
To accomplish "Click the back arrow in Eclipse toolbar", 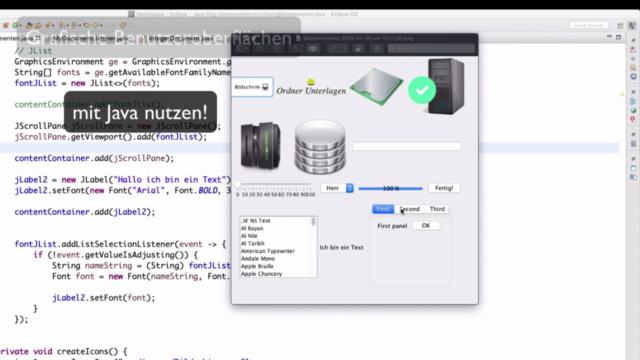I will click(x=96, y=25).
